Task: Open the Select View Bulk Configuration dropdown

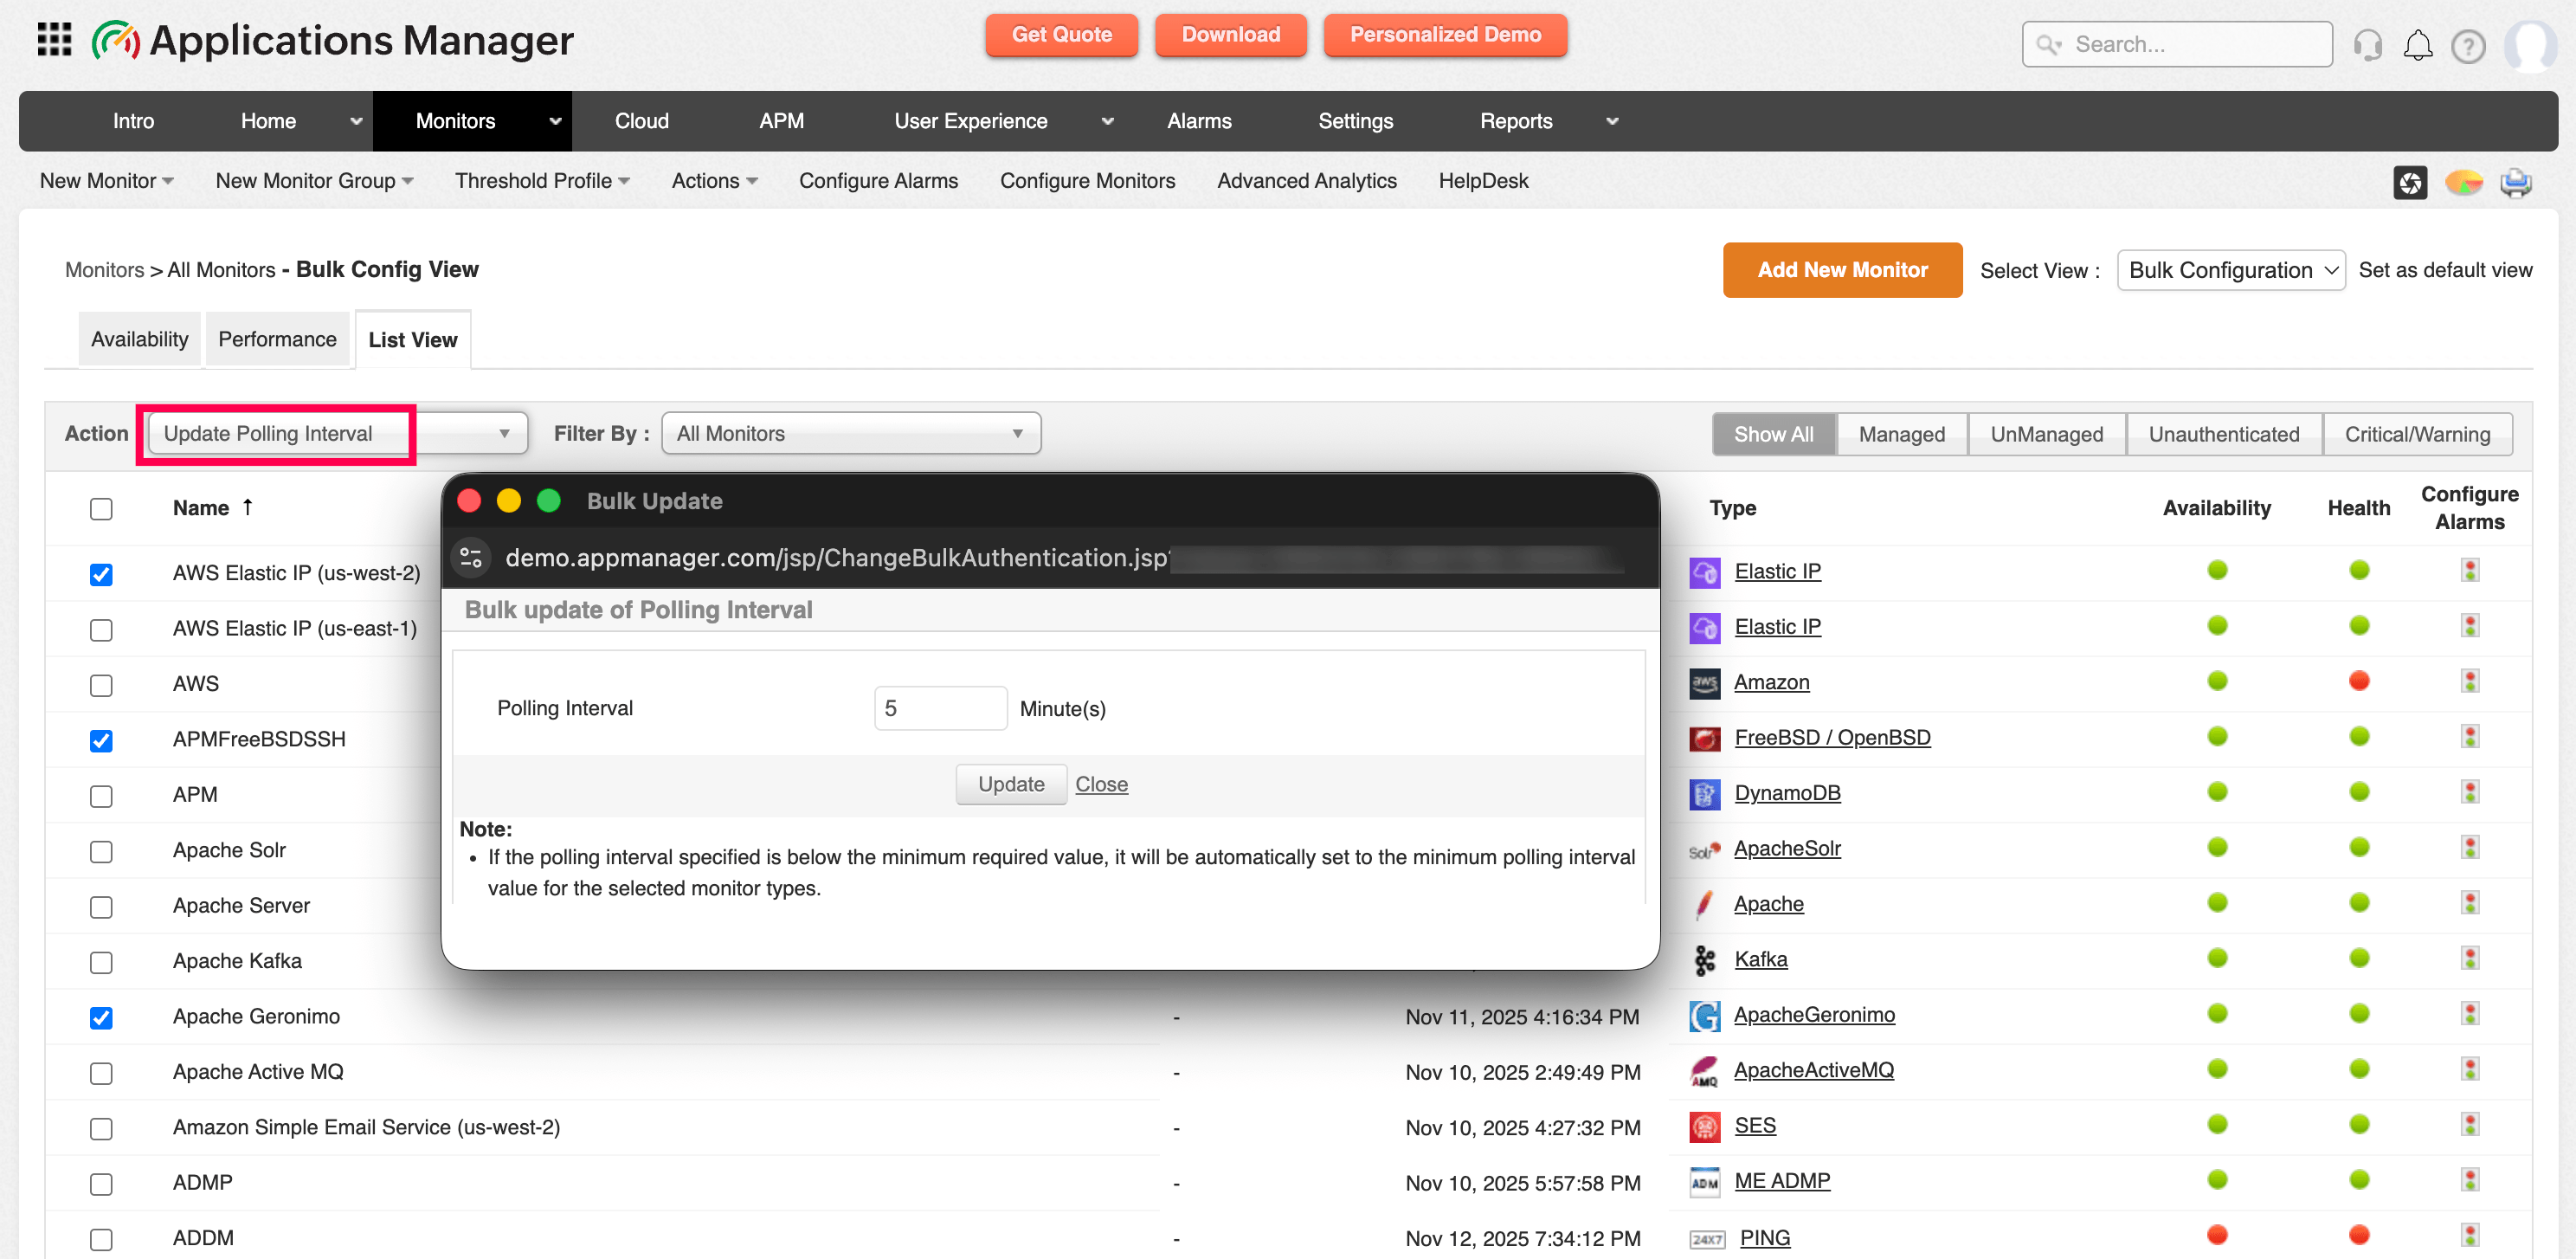Action: [x=2231, y=270]
